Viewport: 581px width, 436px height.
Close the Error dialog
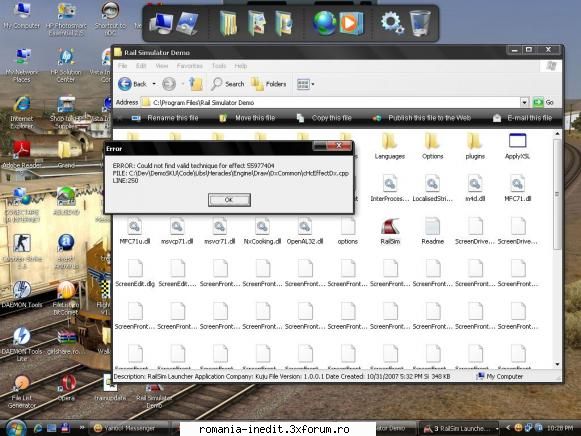338,146
